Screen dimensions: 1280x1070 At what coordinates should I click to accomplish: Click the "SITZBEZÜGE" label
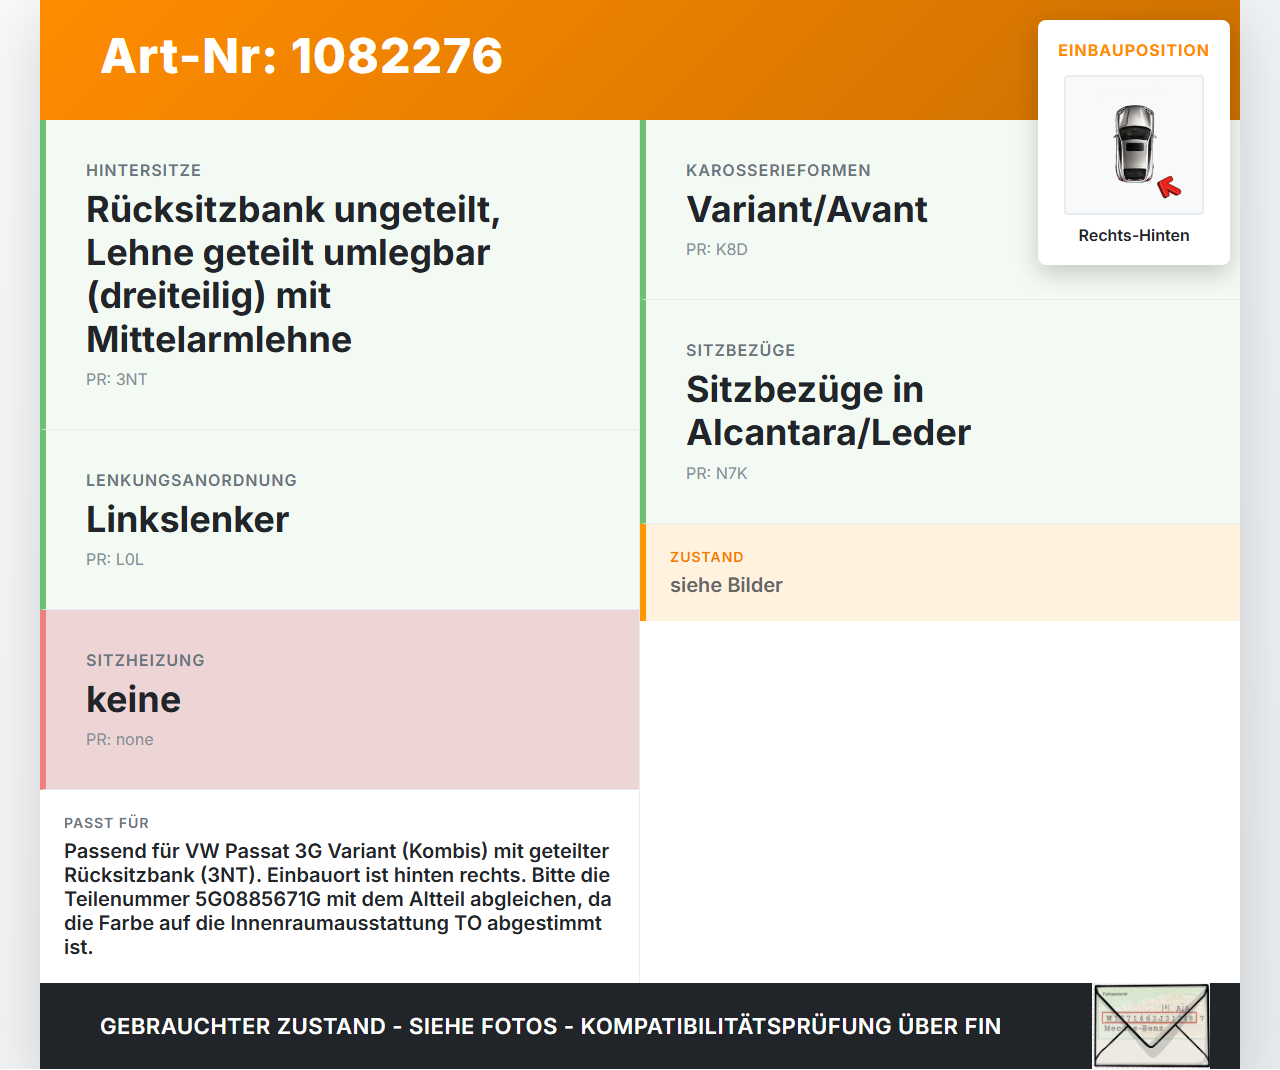[741, 350]
